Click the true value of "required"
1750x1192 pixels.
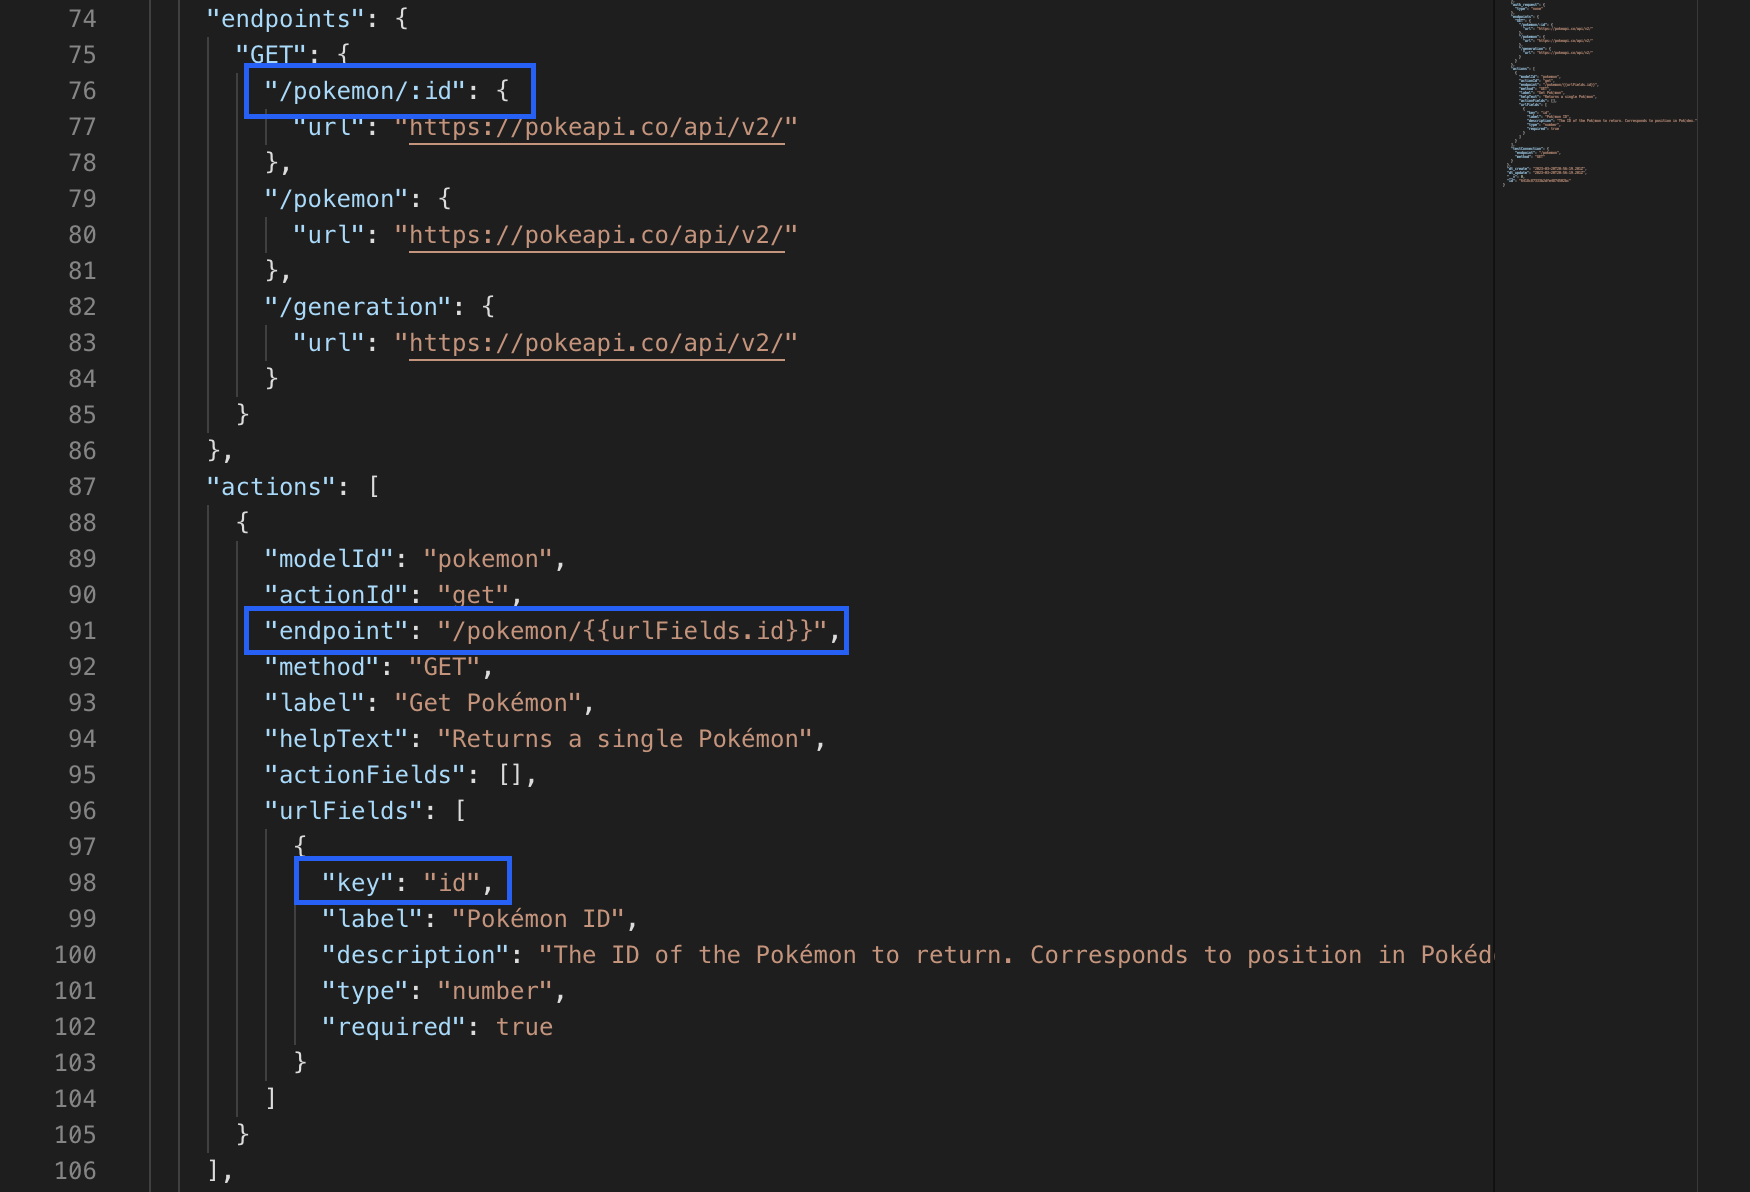[524, 1027]
